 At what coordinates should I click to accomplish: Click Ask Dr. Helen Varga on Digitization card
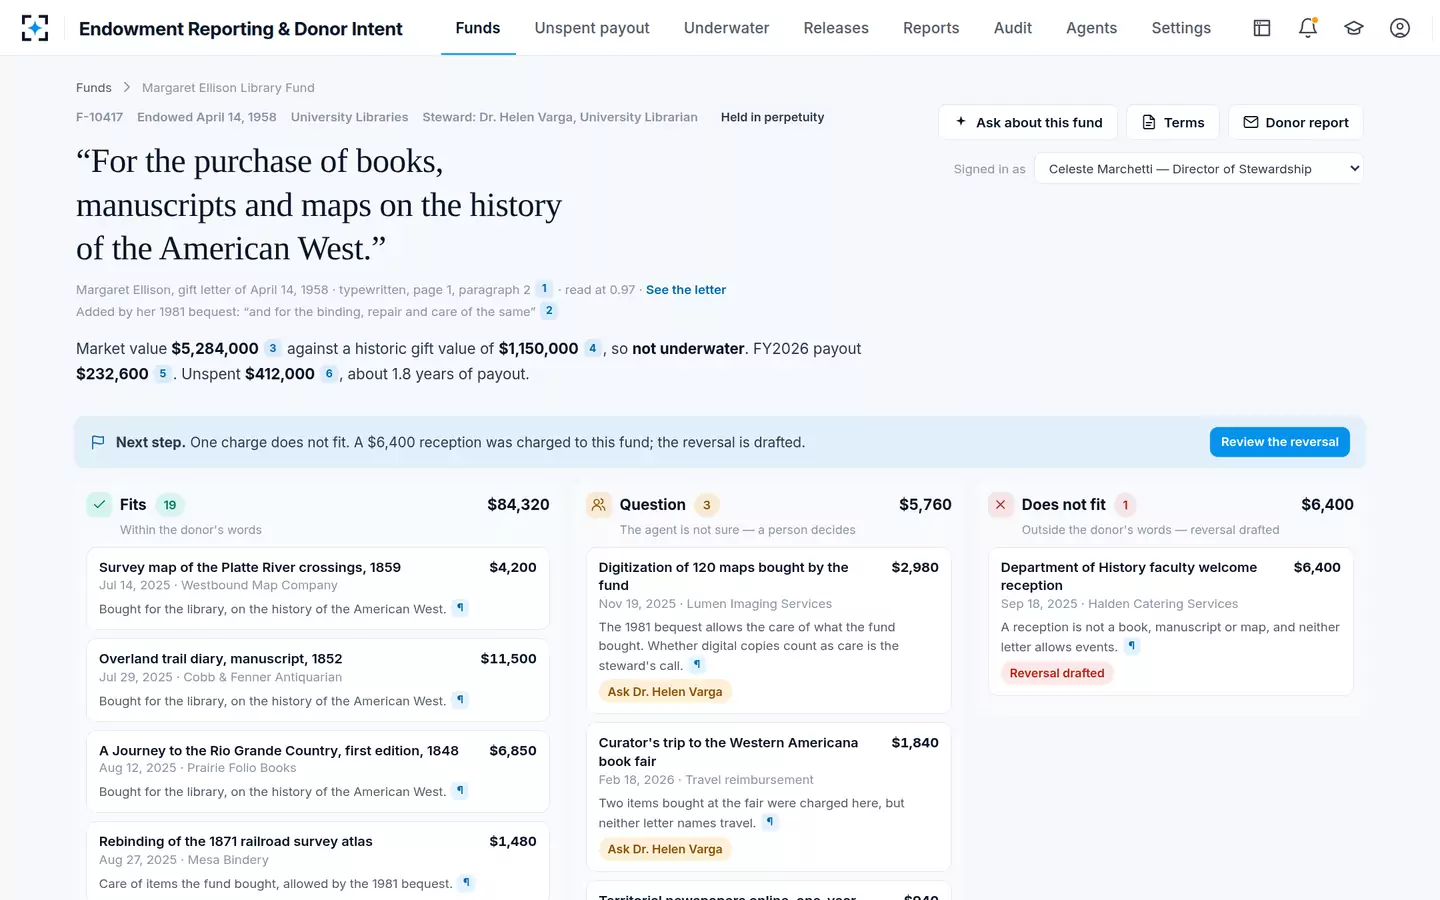[x=665, y=692]
